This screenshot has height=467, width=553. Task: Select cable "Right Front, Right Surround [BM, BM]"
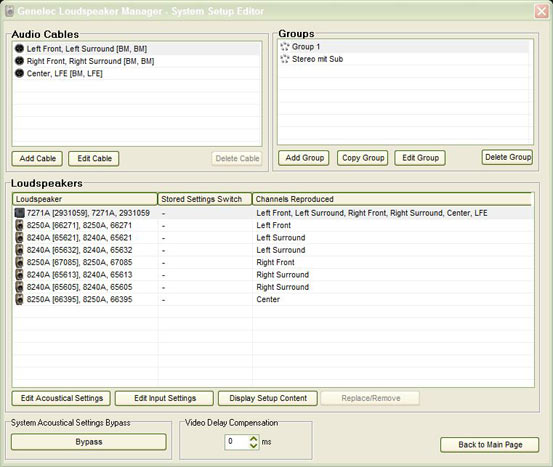coord(137,61)
